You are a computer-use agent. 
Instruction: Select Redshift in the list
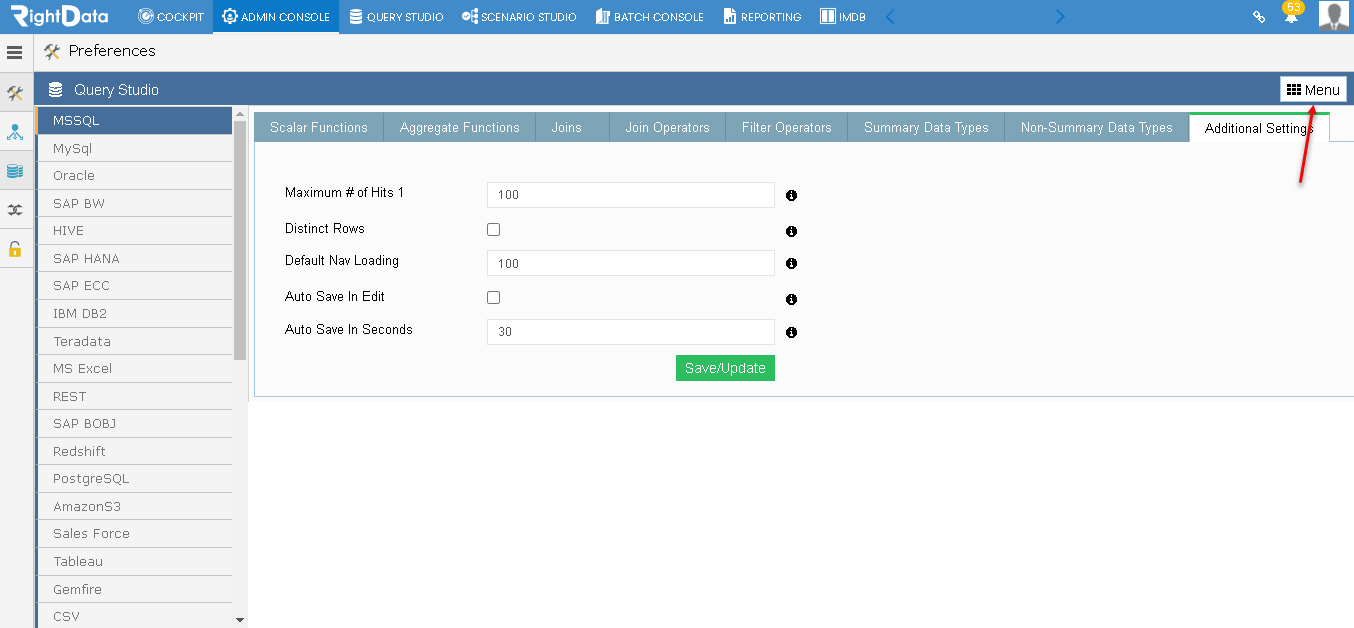(134, 451)
